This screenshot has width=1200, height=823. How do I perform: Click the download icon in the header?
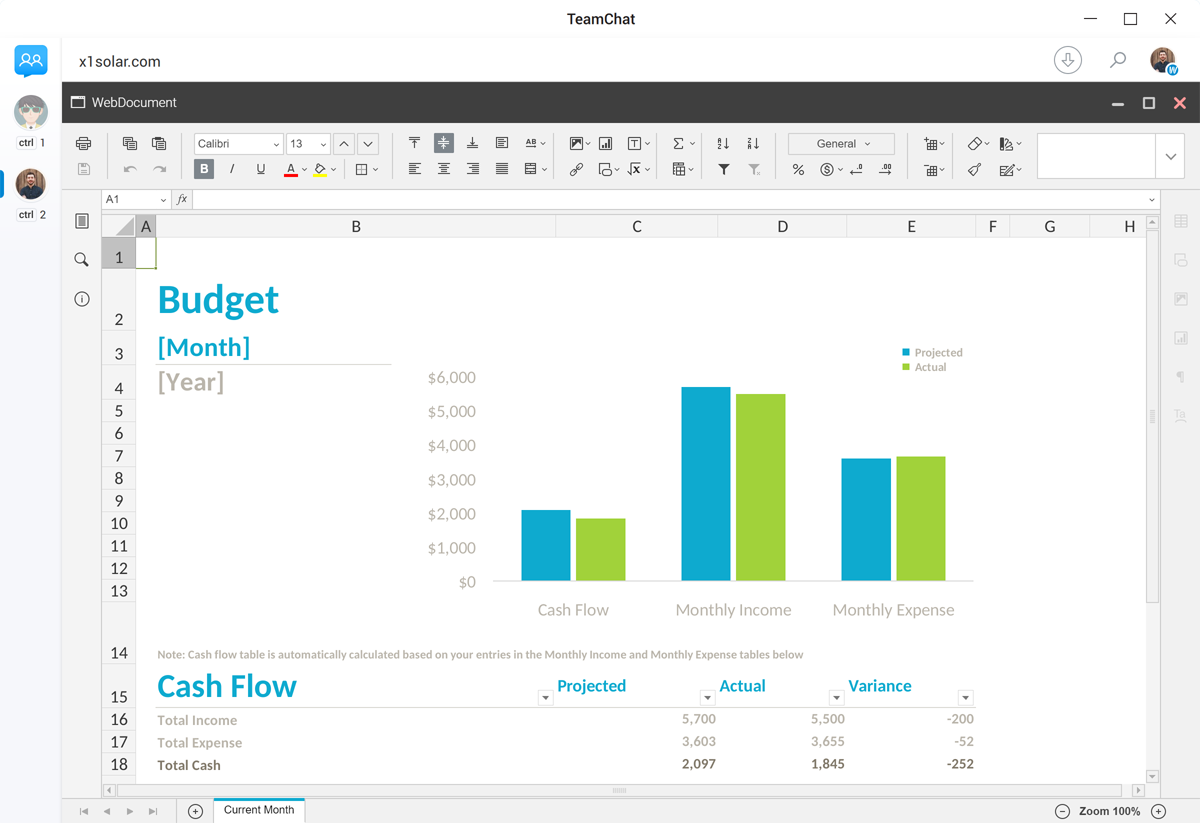1067,61
